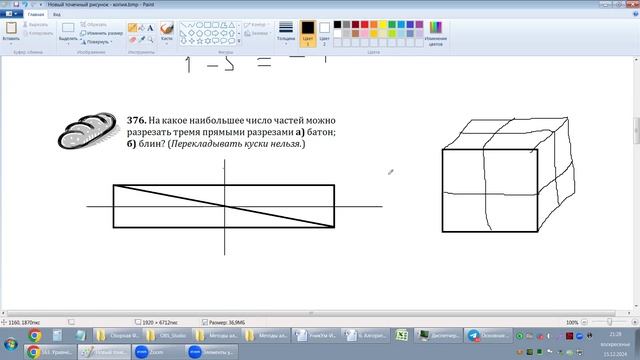Viewport: 640px width, 360px height.
Task: Click the Cut (Вырезать) button
Action: tap(36, 25)
